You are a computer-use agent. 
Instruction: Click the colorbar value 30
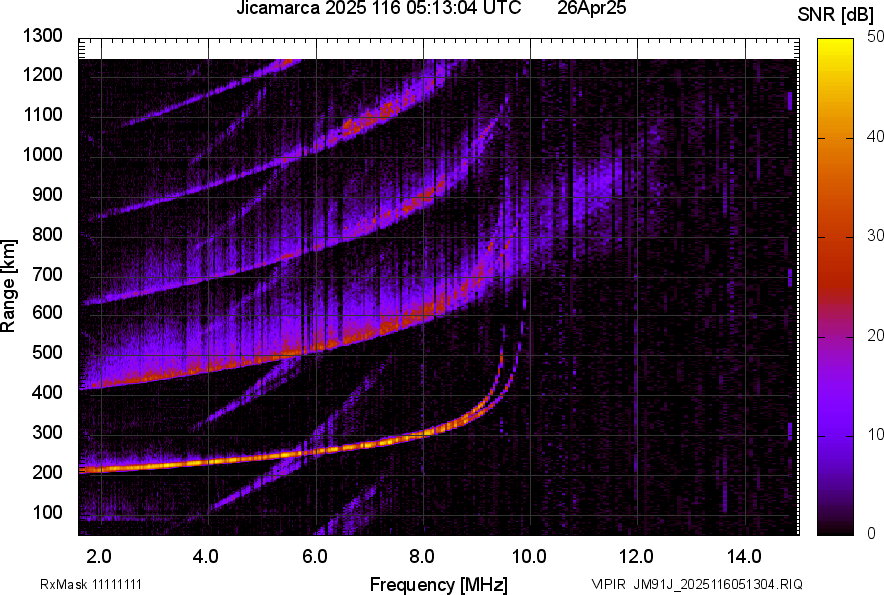click(876, 235)
